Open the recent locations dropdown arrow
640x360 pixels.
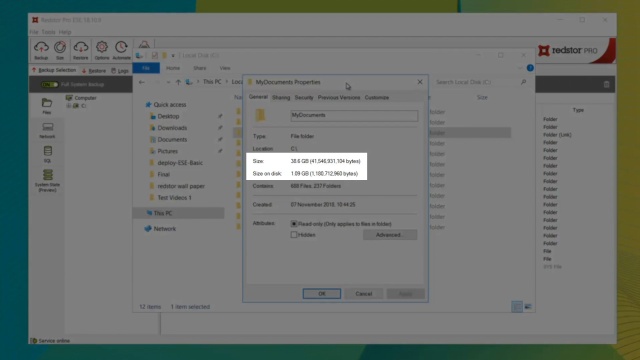point(168,82)
